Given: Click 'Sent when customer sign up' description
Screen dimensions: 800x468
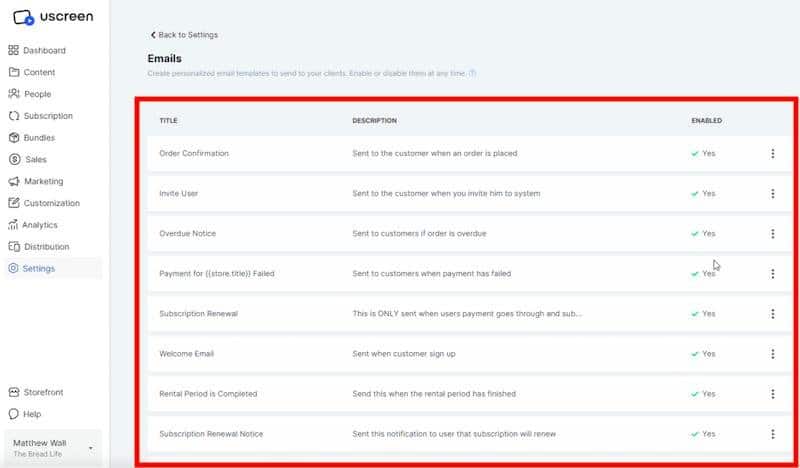Looking at the screenshot, I should pos(404,354).
